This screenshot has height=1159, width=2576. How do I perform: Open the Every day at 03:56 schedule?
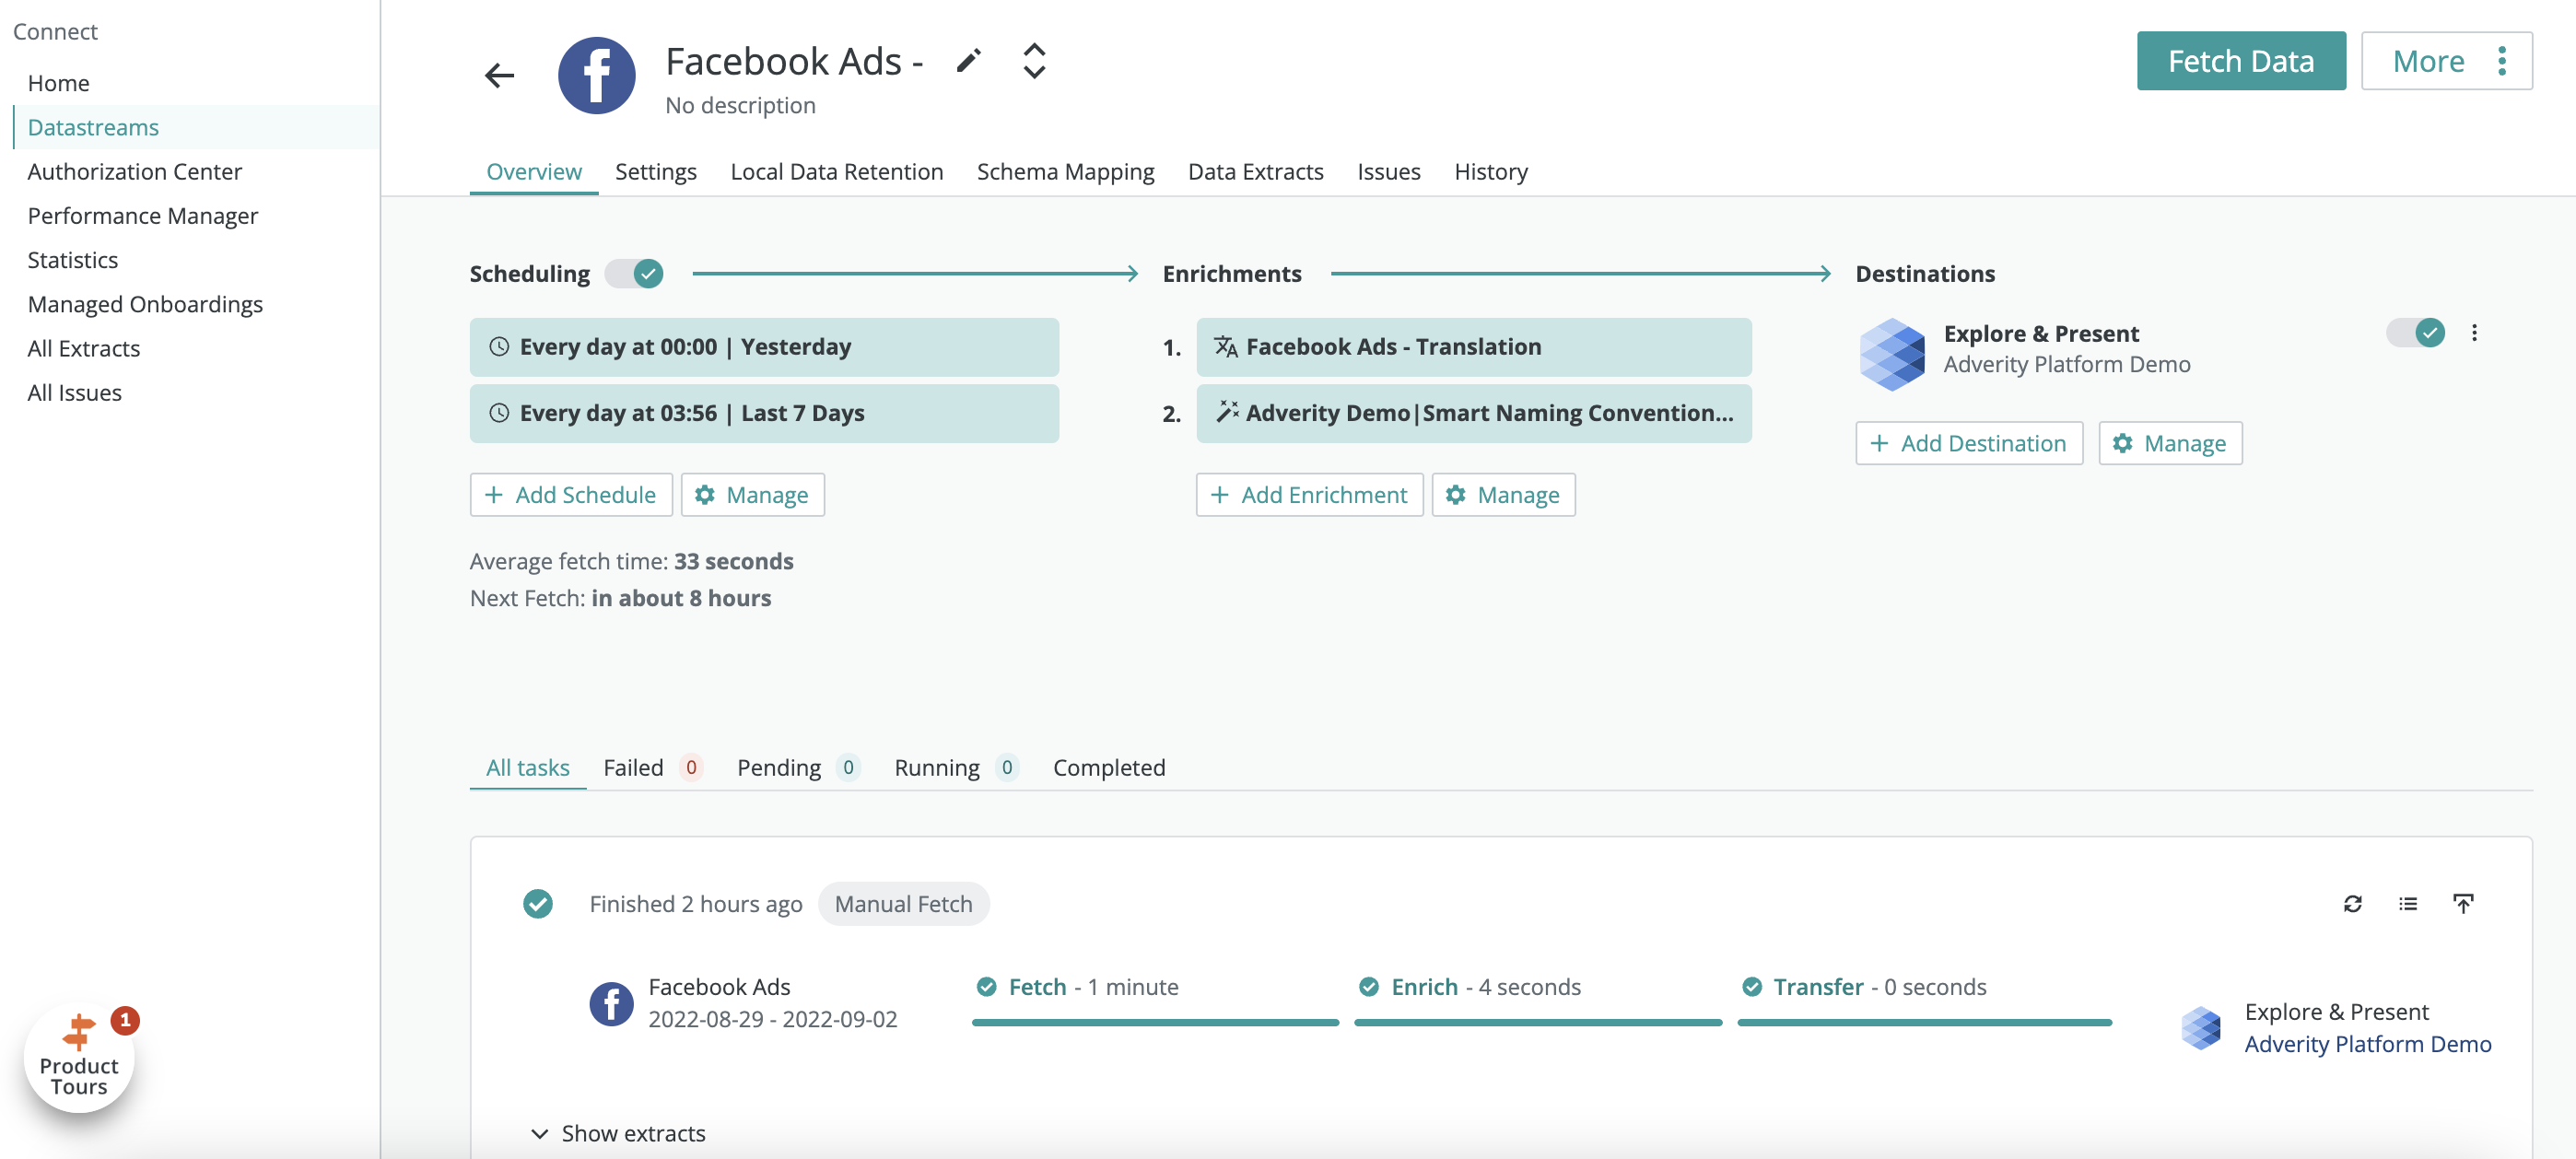coord(764,413)
